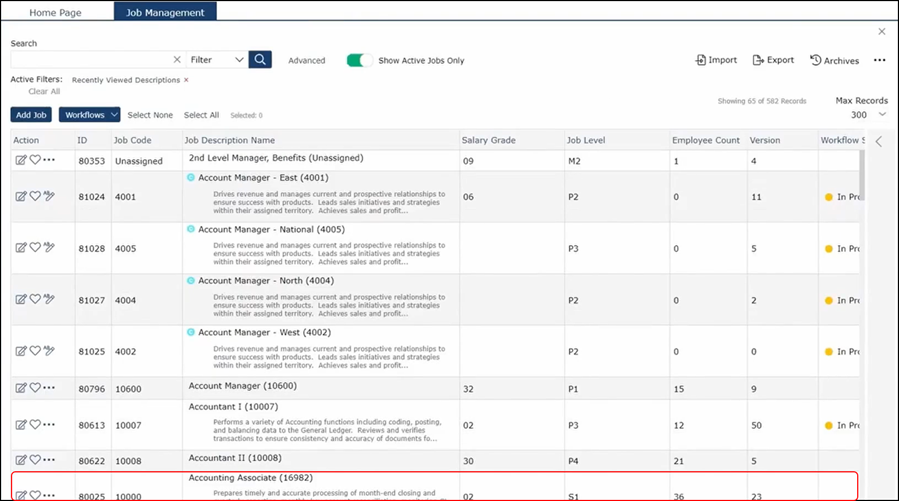This screenshot has width=900, height=501.
Task: Toggle Show Active Jobs Only switch
Action: pyautogui.click(x=359, y=60)
